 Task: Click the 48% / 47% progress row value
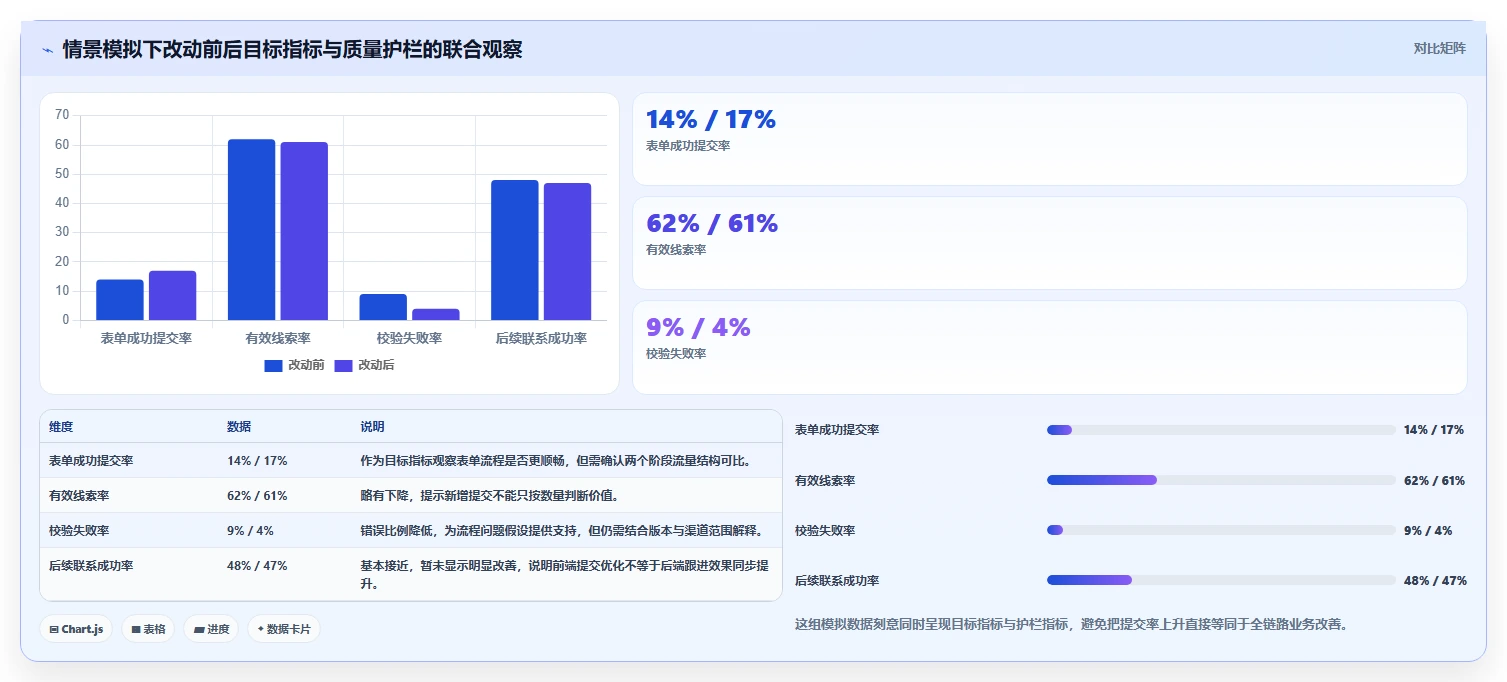click(x=1435, y=580)
